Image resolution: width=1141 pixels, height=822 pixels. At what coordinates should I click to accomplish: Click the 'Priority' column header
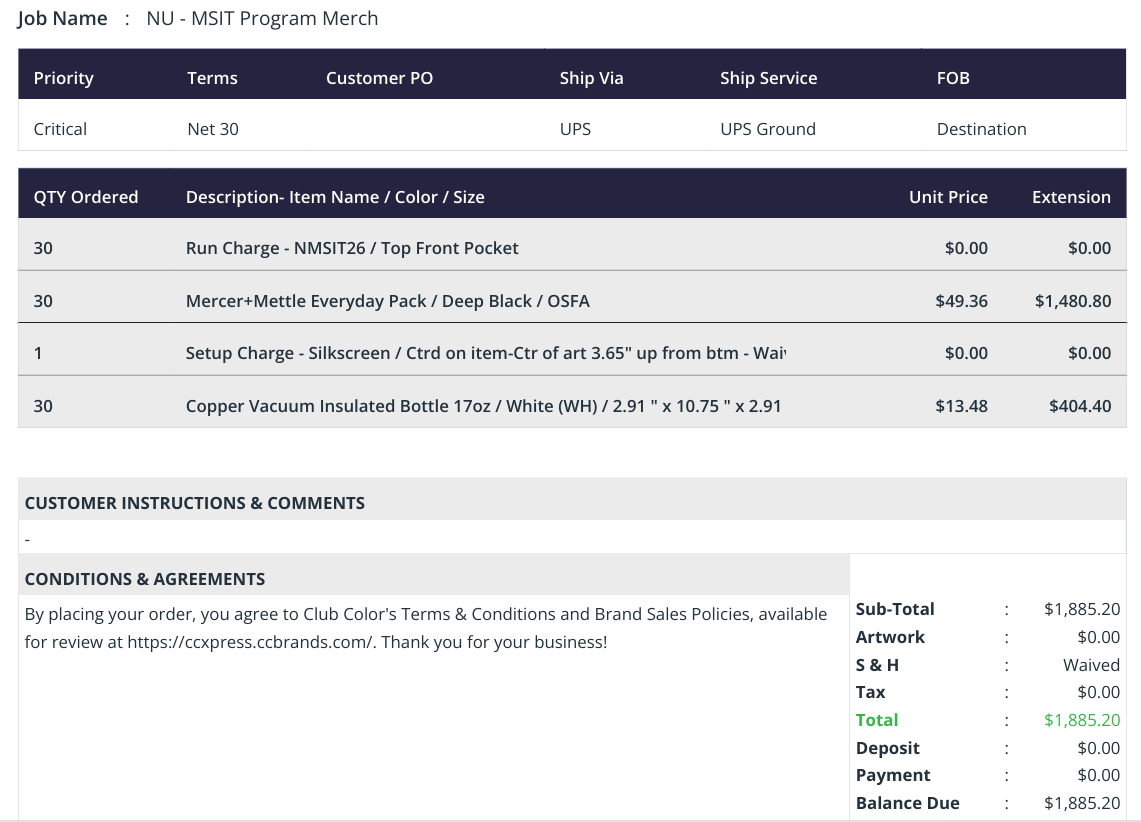(x=63, y=78)
